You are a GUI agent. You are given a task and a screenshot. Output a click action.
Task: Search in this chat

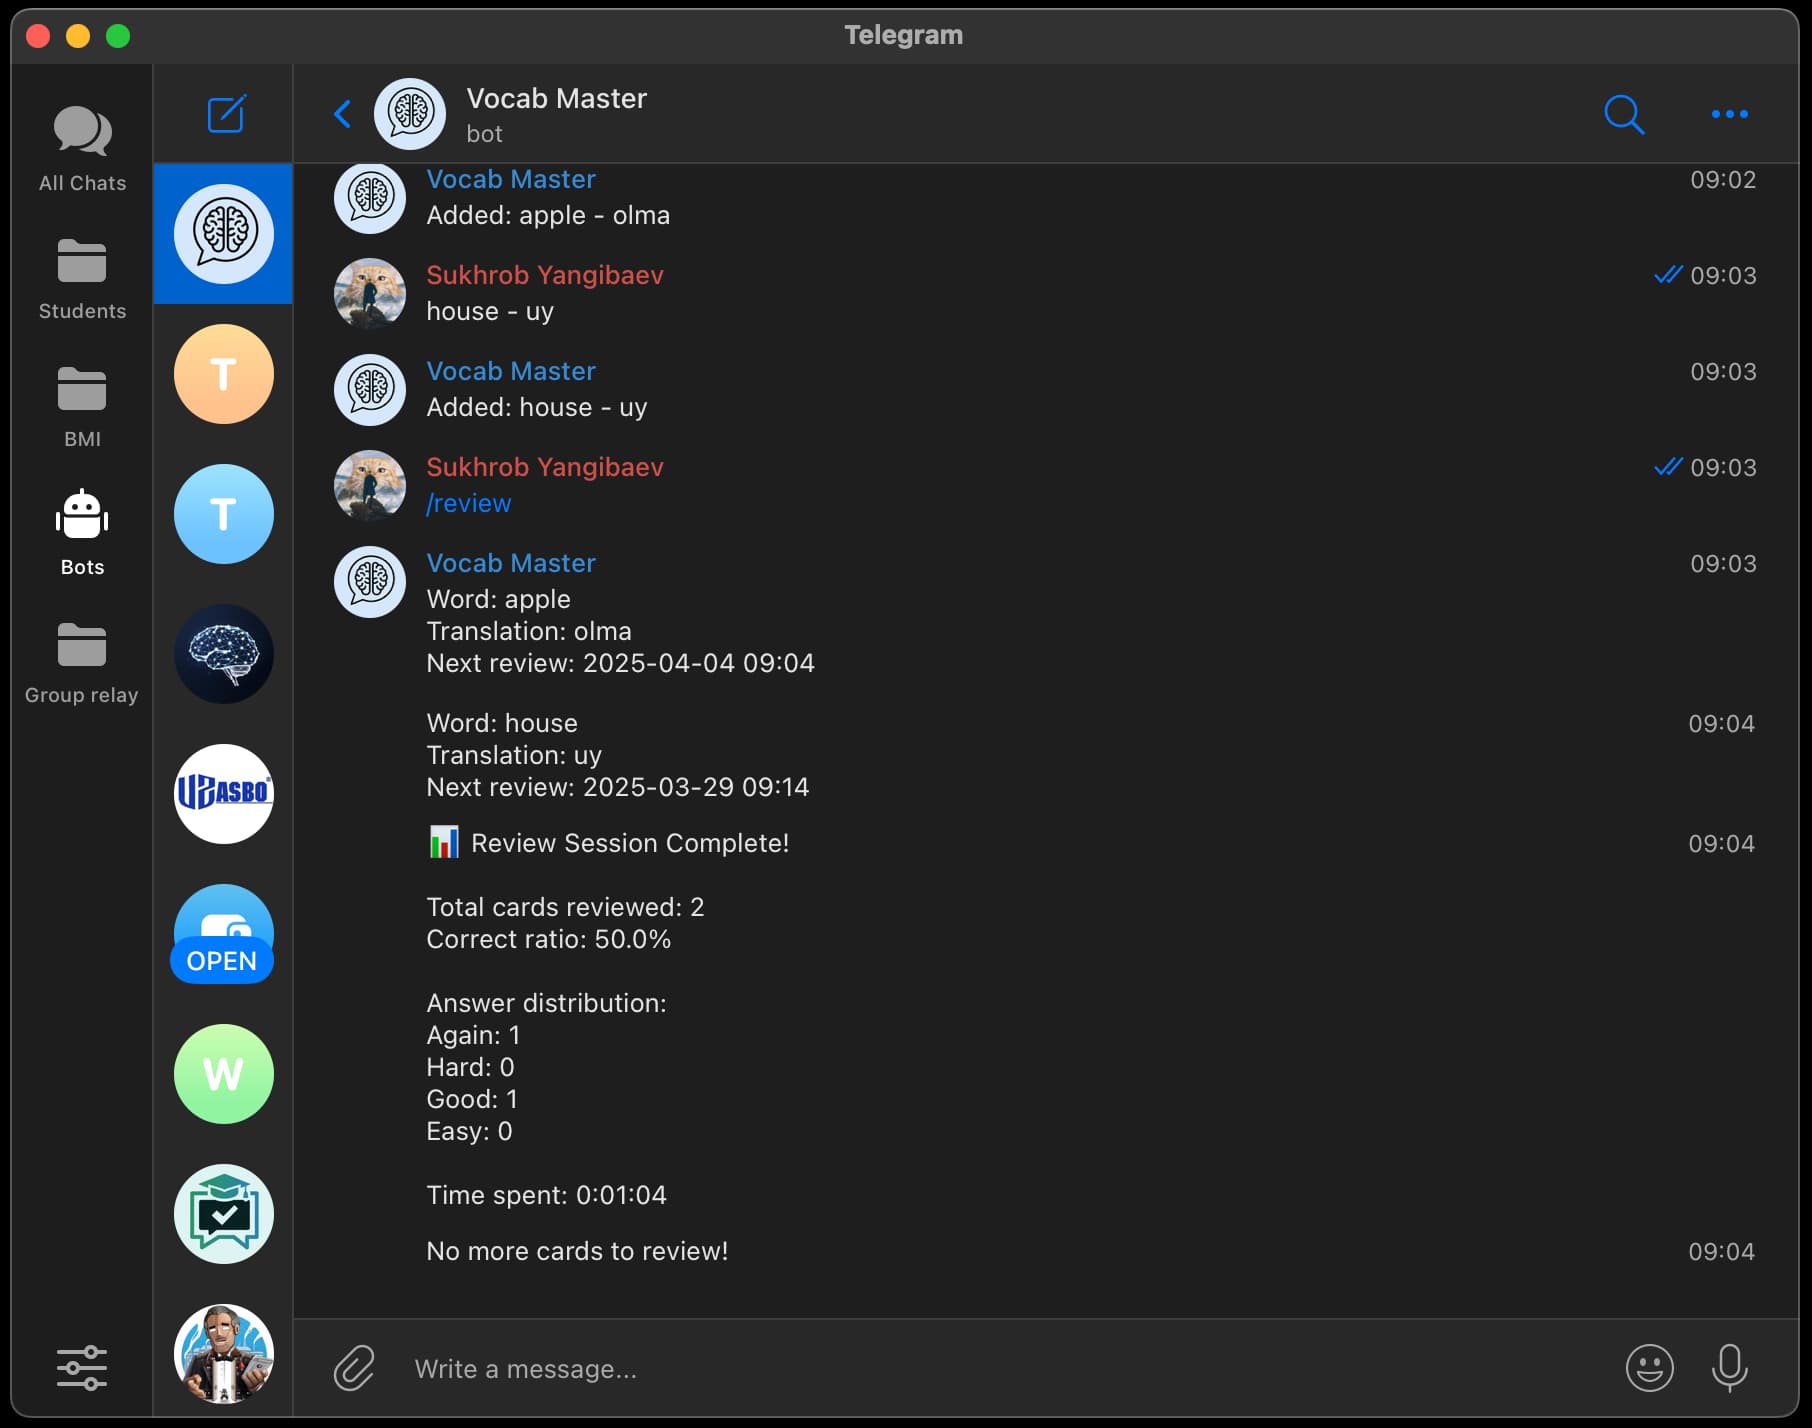[1624, 114]
